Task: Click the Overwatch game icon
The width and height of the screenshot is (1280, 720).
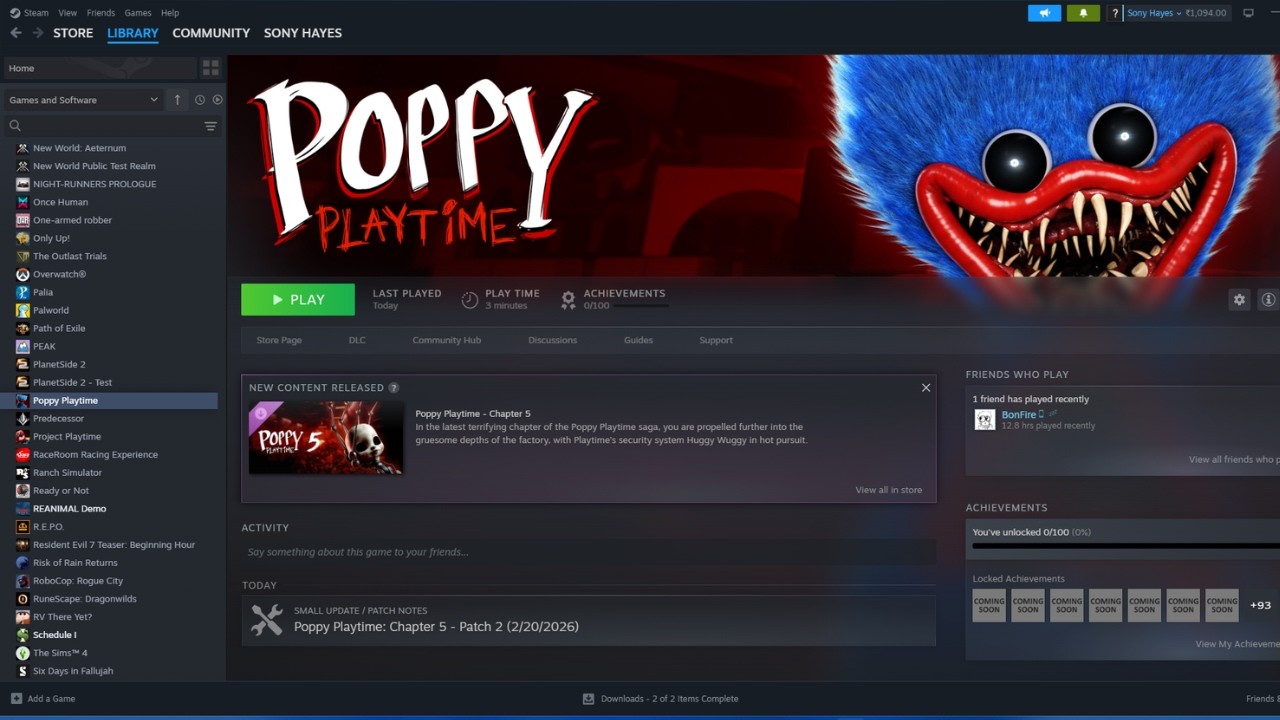Action: point(23,274)
